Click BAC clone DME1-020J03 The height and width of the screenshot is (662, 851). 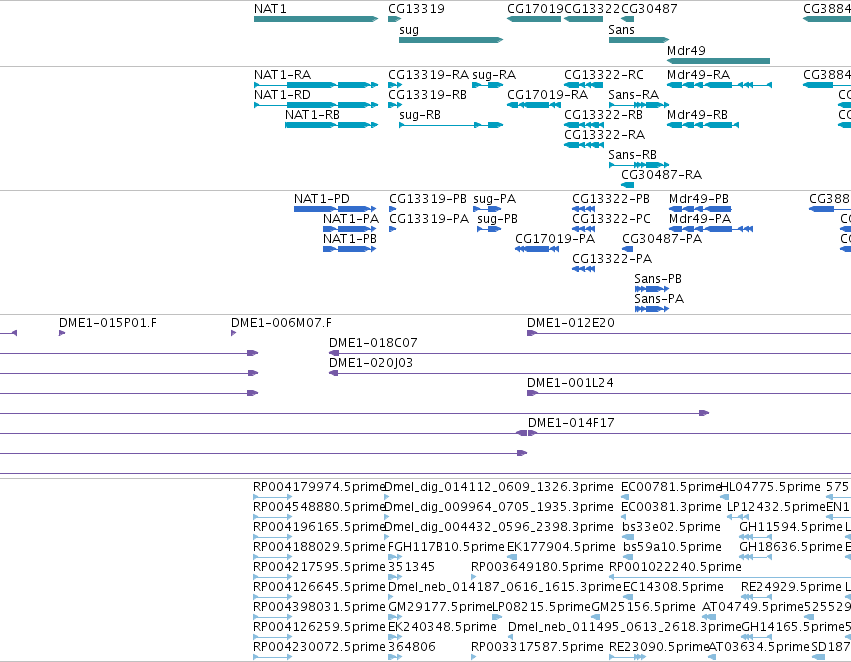pos(590,373)
